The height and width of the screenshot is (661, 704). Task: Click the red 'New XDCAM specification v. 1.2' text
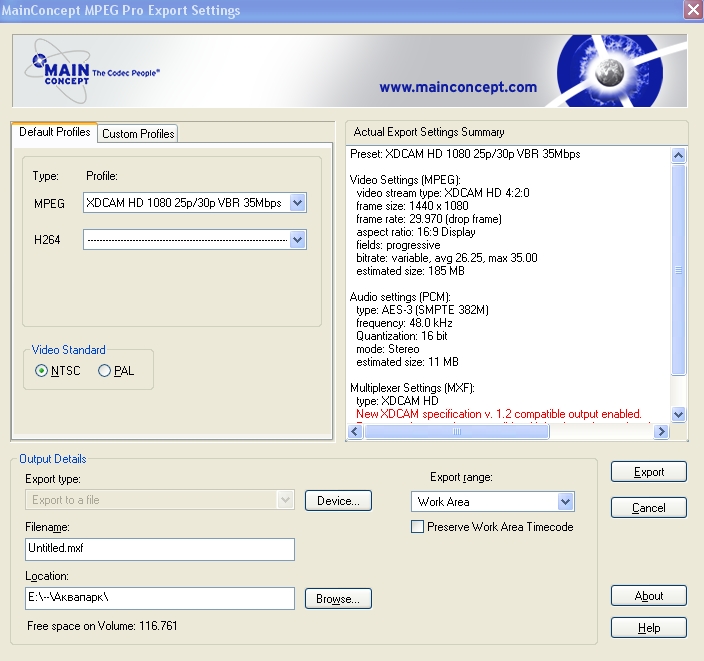coord(499,414)
